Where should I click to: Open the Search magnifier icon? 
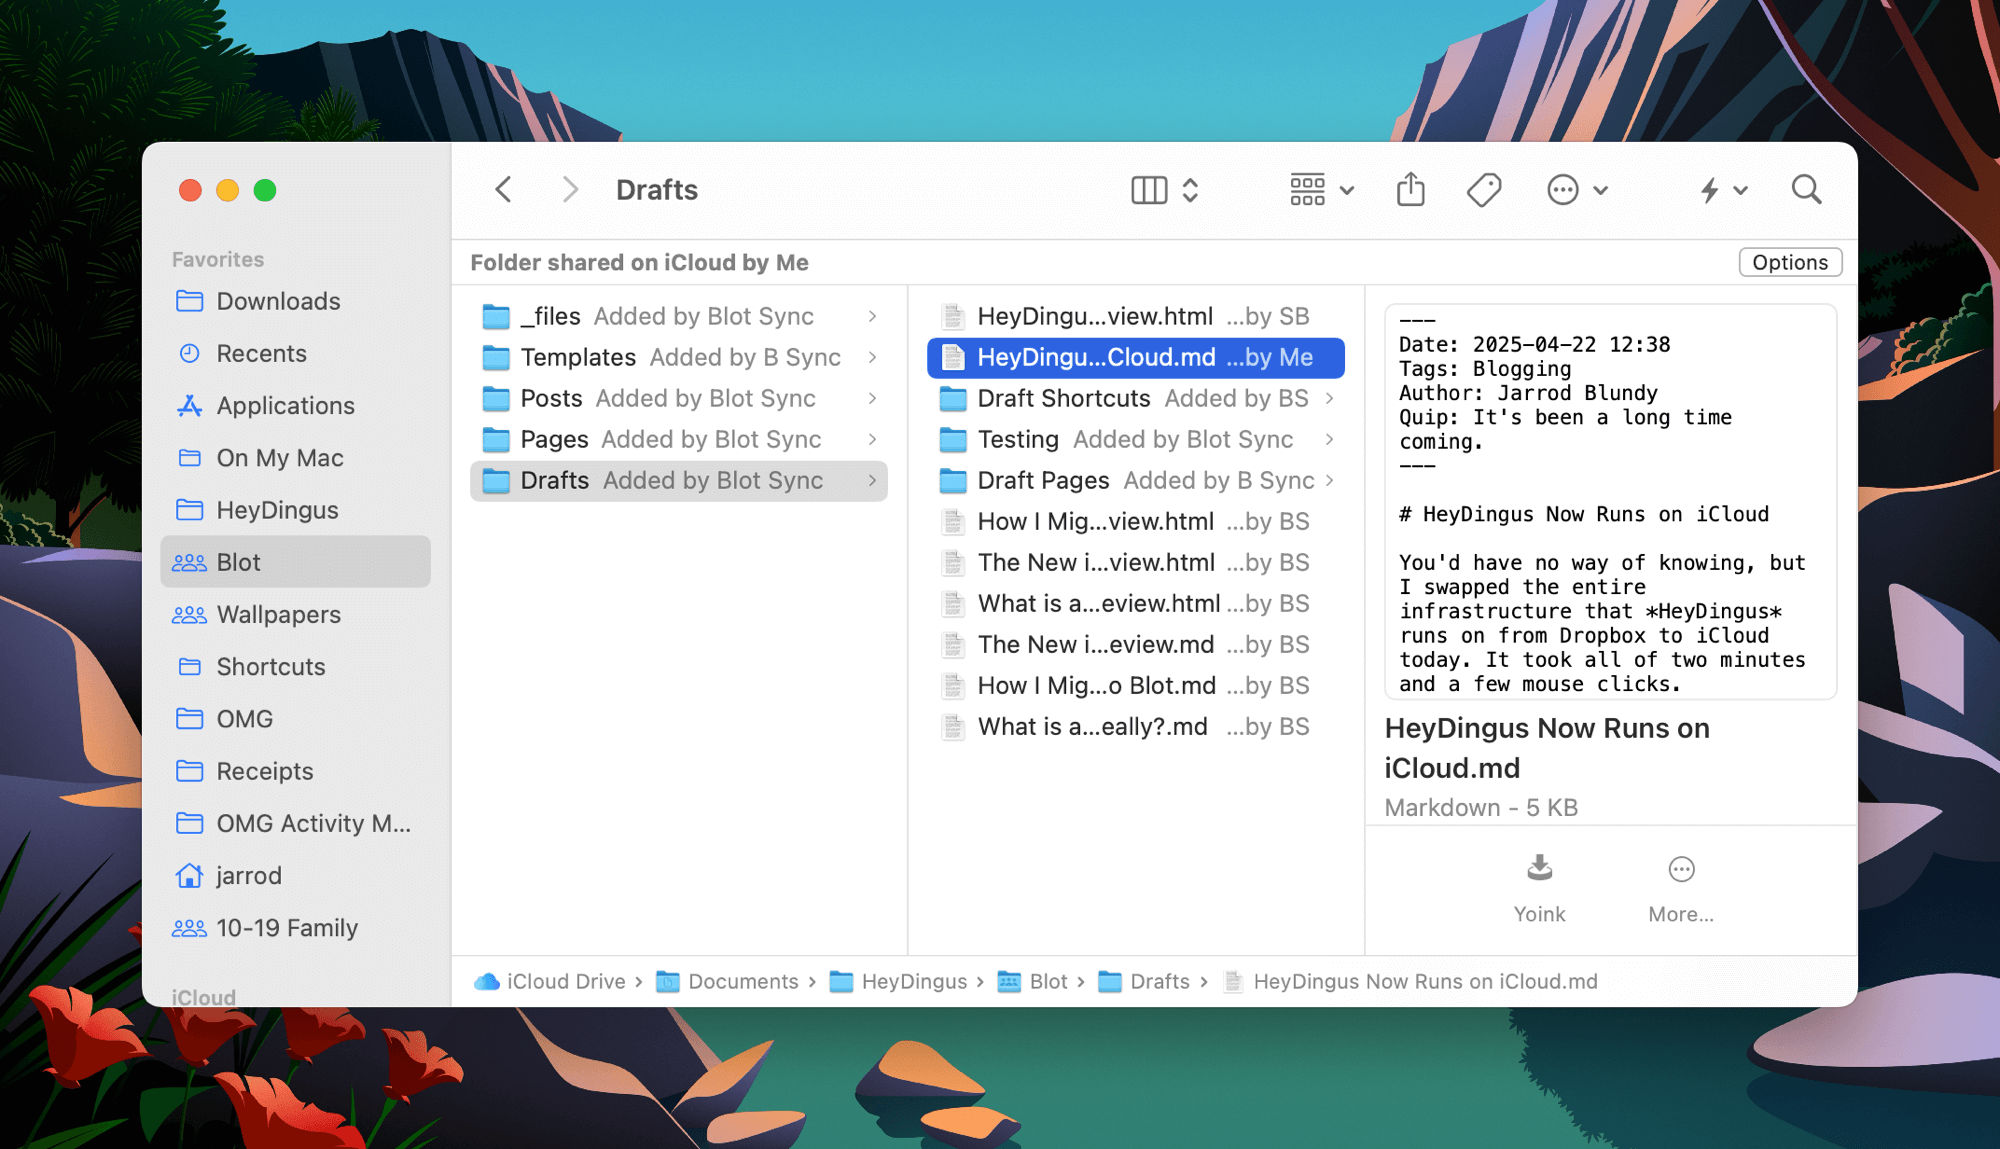tap(1806, 190)
